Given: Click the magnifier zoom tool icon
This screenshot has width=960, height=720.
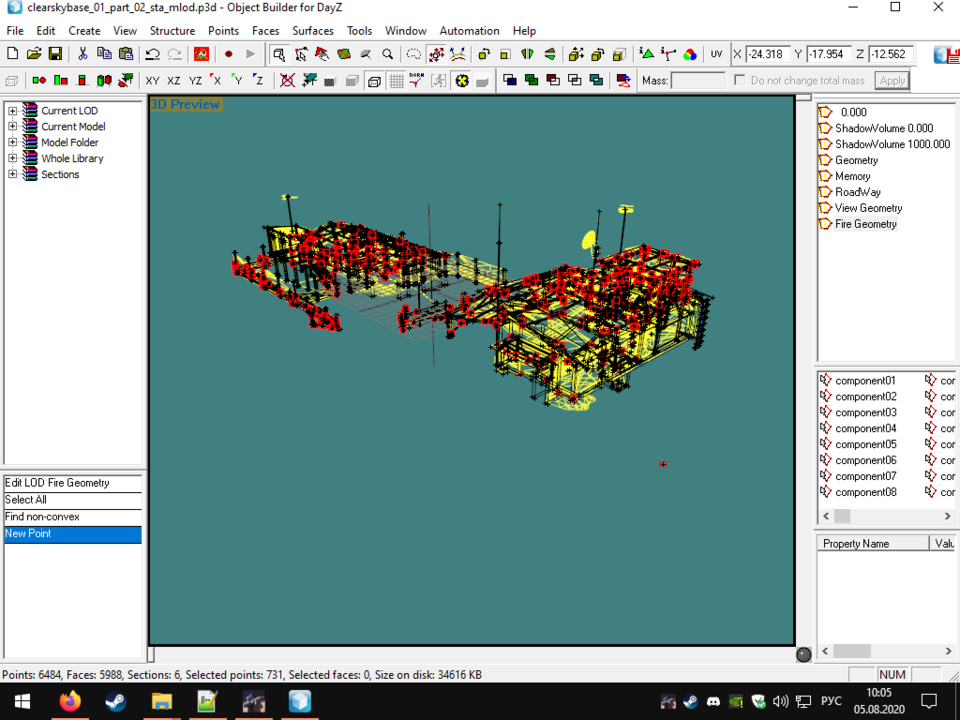Looking at the screenshot, I should tap(387, 54).
